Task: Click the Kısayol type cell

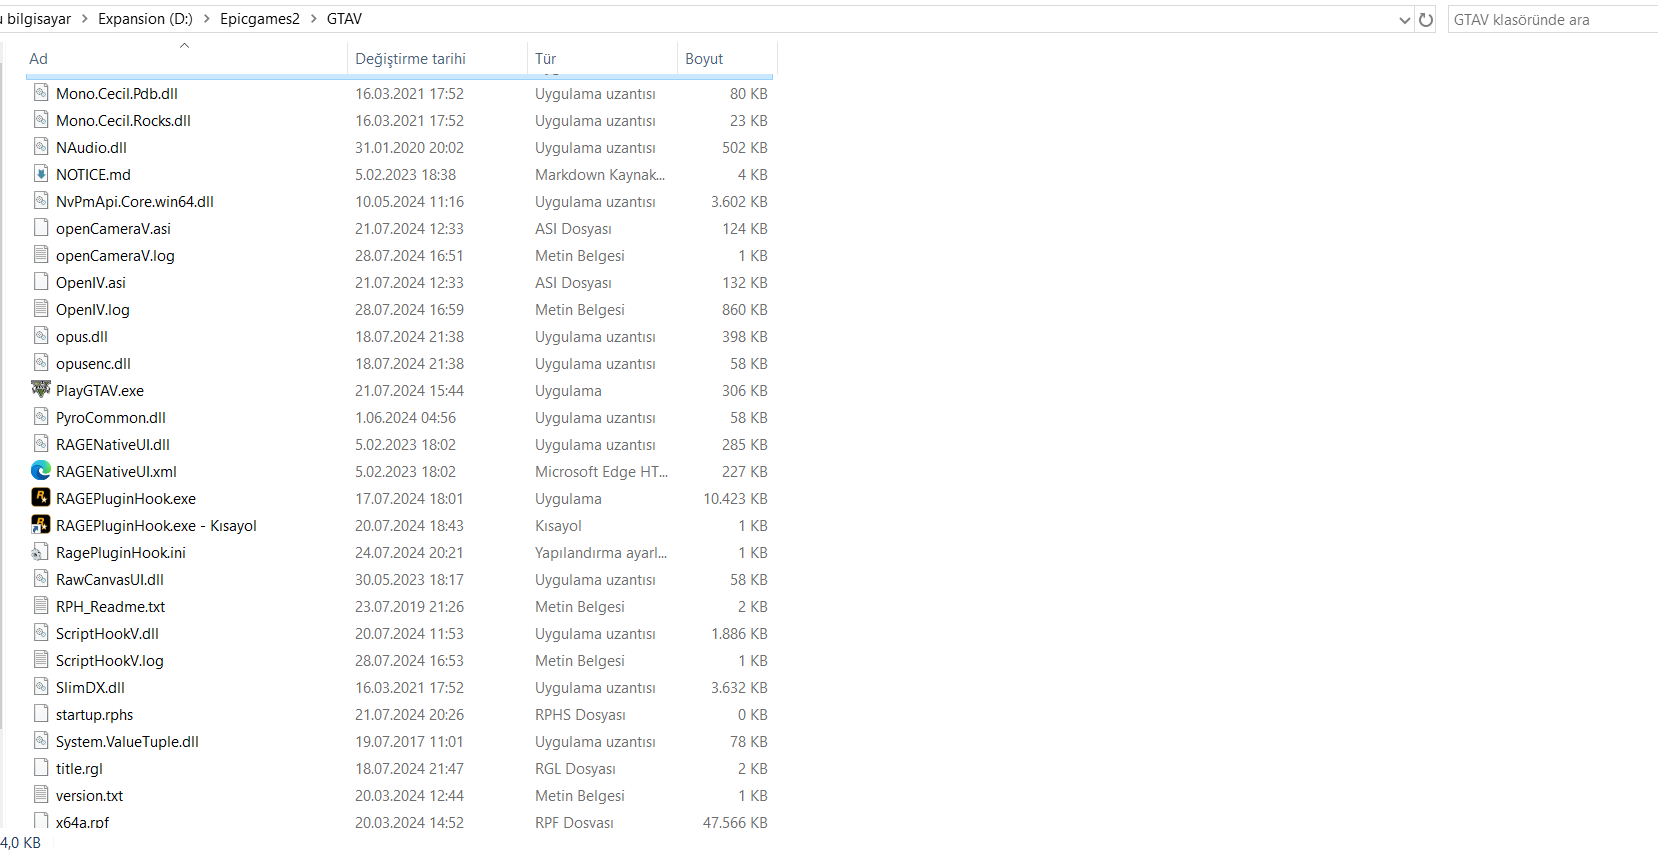Action: coord(558,525)
